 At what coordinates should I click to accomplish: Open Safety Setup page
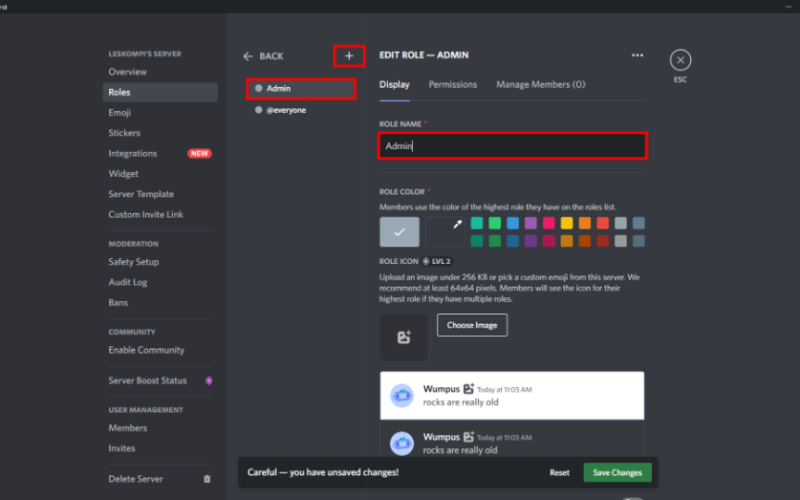[x=160, y=262]
